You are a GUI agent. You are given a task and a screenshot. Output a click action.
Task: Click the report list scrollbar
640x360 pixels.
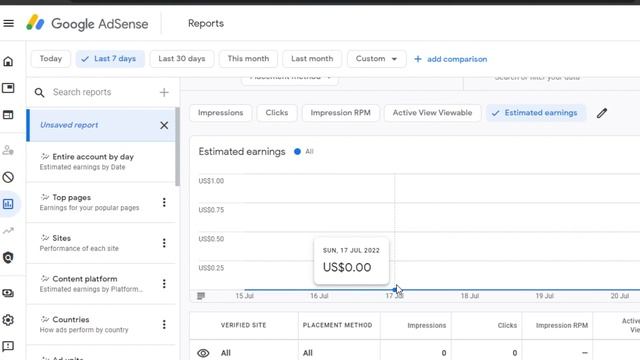[x=178, y=147]
